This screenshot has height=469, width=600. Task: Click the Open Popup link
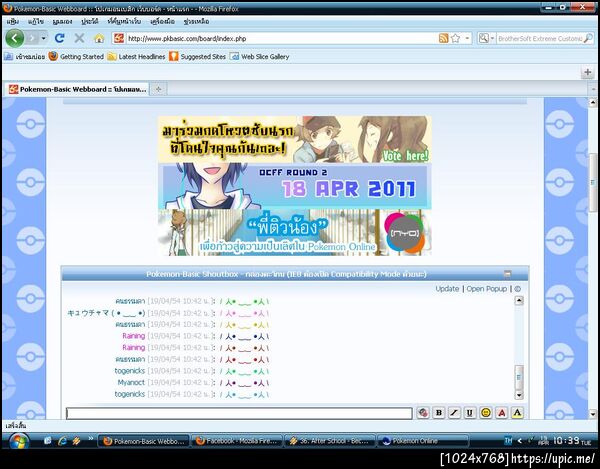[486, 289]
